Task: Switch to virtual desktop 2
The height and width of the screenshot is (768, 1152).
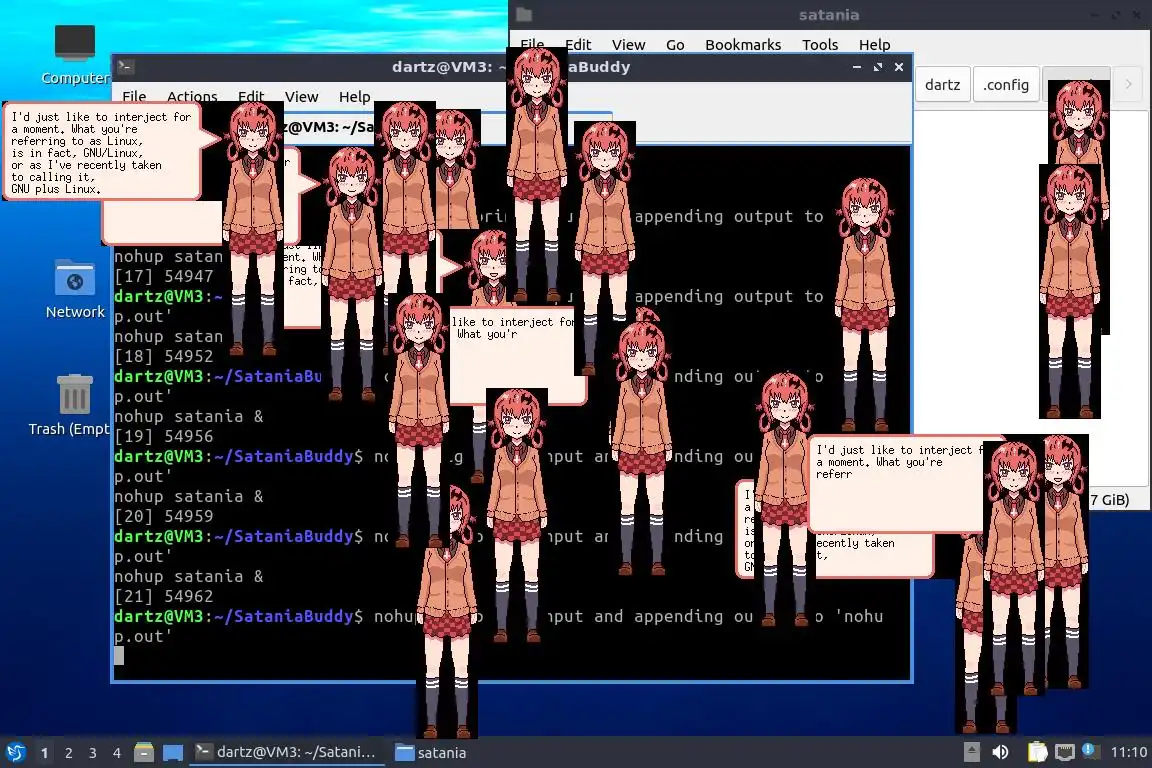Action: coord(68,753)
